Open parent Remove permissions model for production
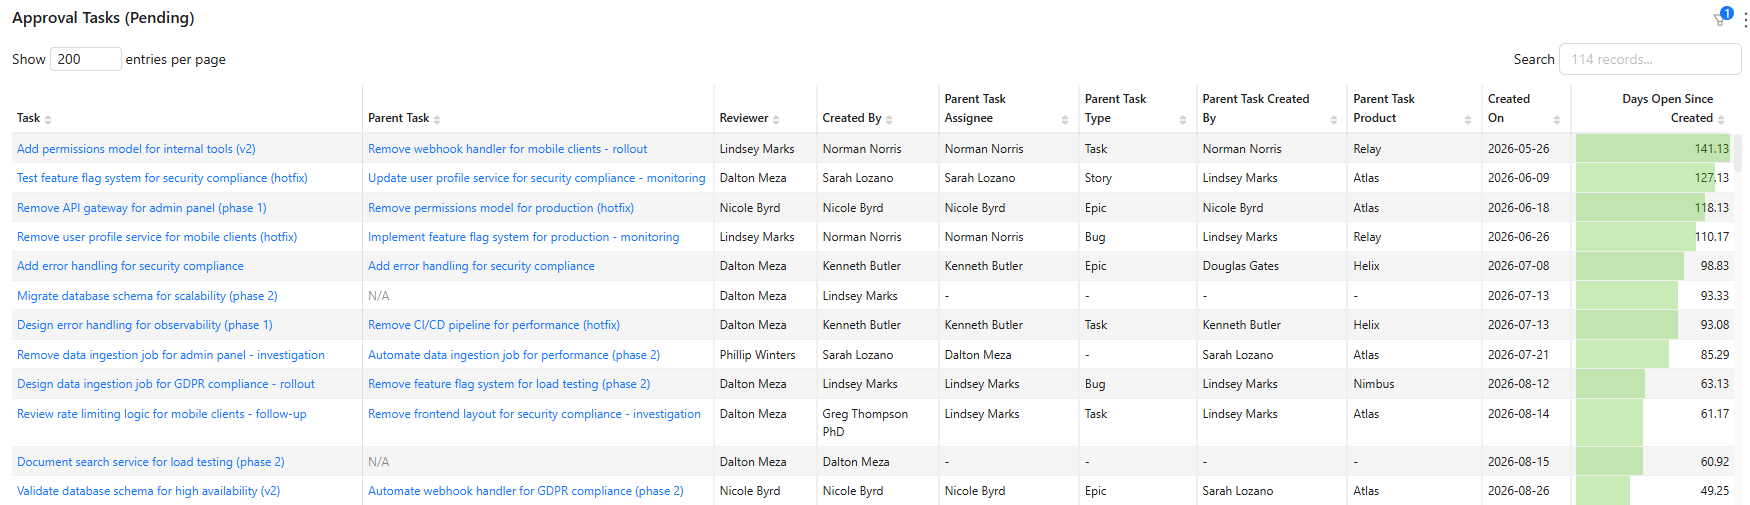 [x=501, y=208]
